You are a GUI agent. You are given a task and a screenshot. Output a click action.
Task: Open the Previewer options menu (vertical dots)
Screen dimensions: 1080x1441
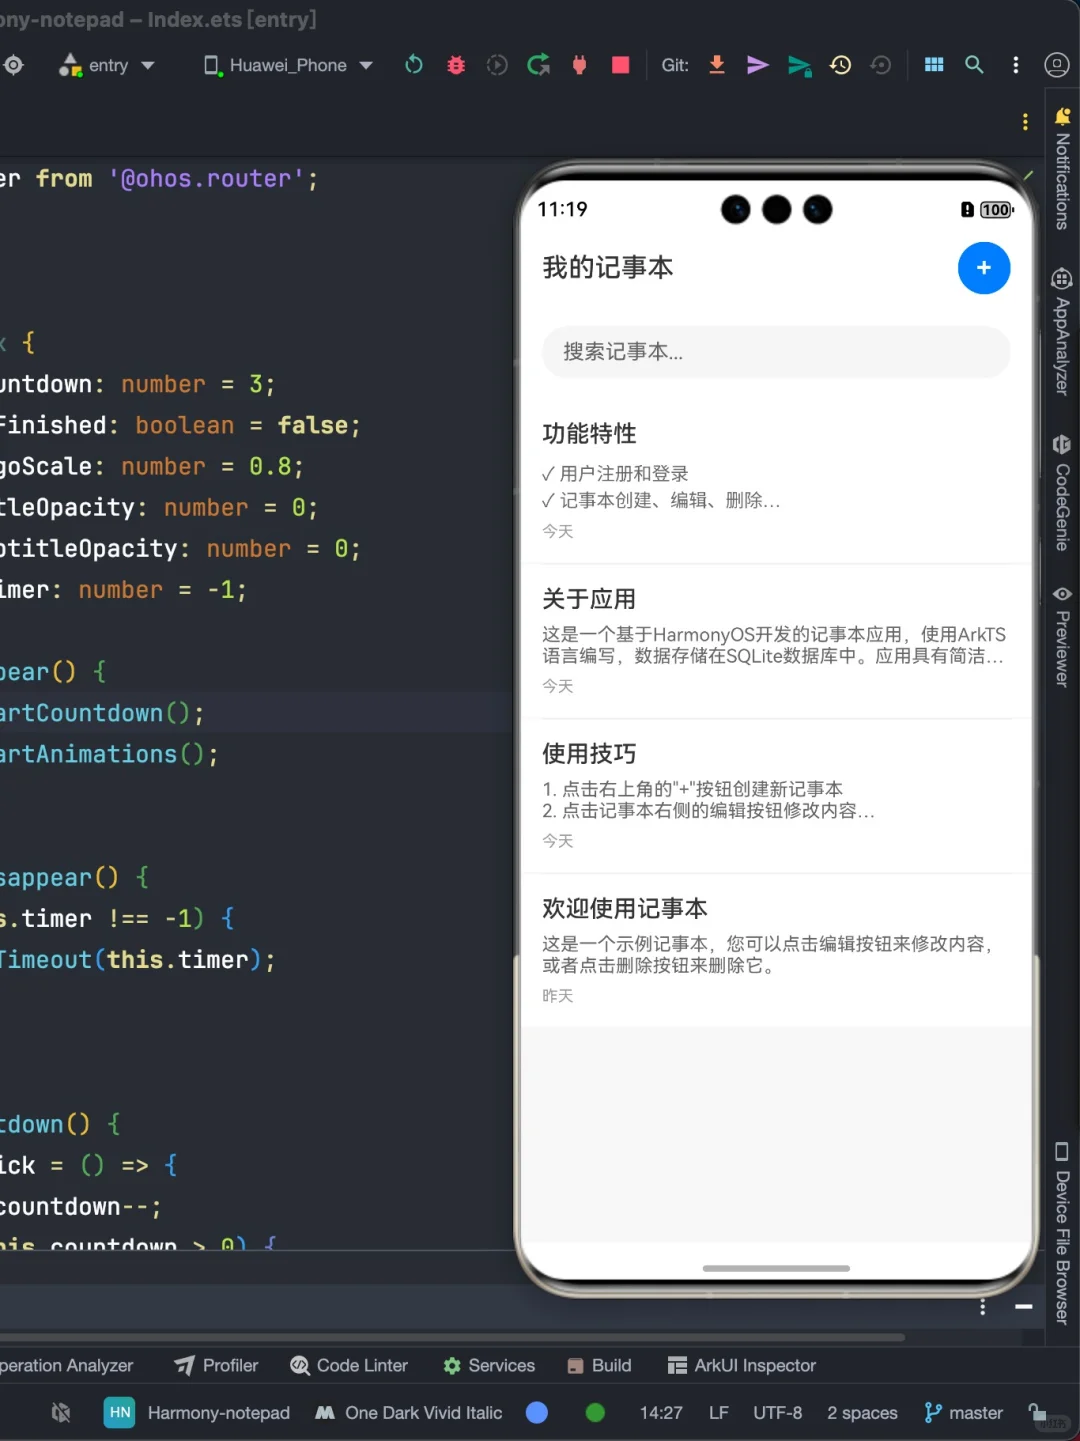[x=982, y=1307]
